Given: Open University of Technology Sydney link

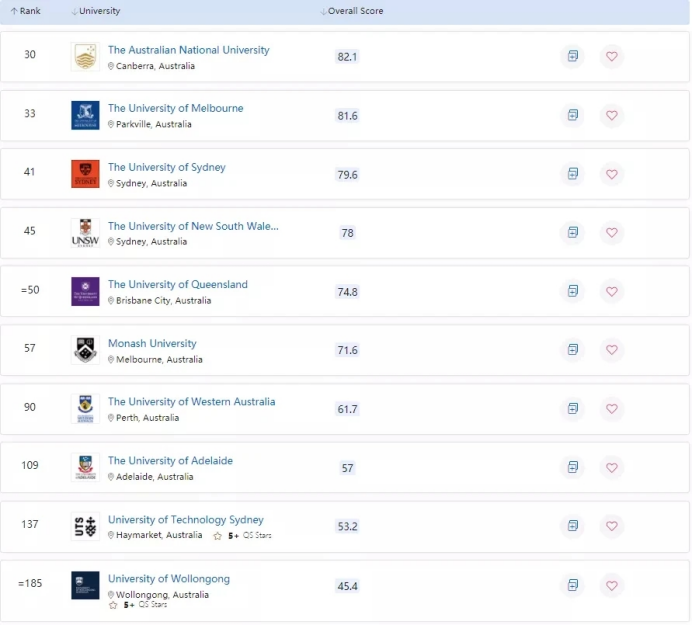Looking at the screenshot, I should pyautogui.click(x=186, y=519).
